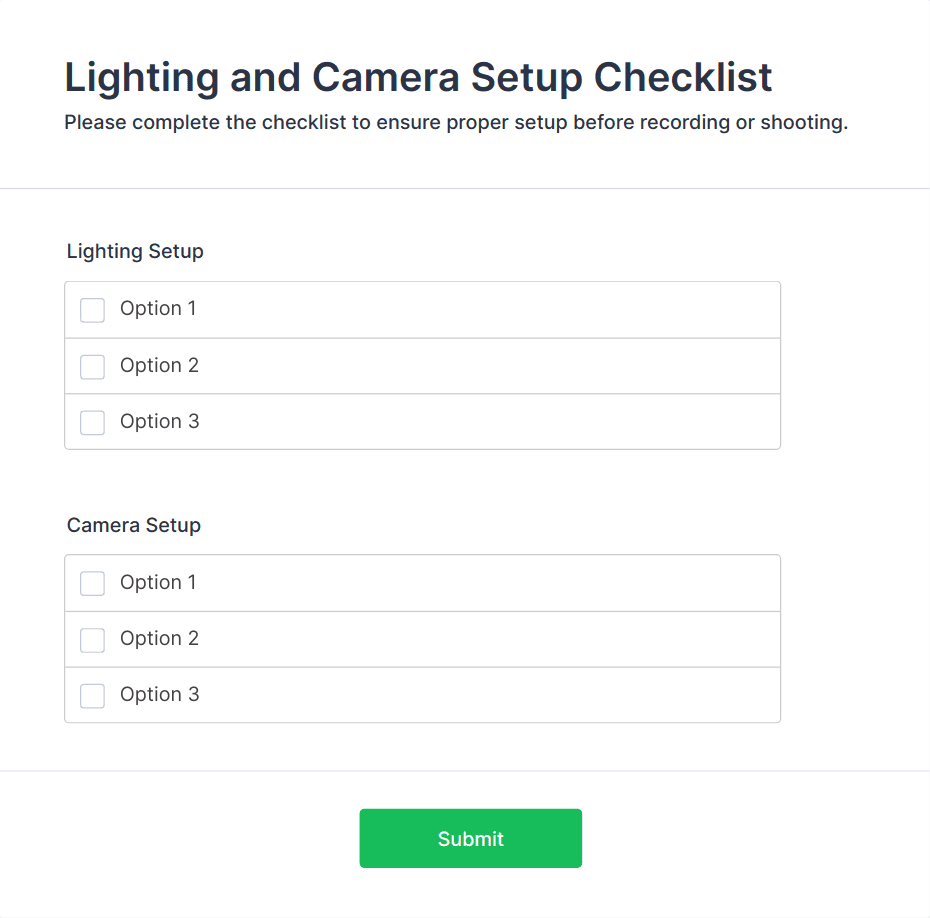Click the instruction text below the title
Screen dimensions: 930x918
tap(455, 122)
